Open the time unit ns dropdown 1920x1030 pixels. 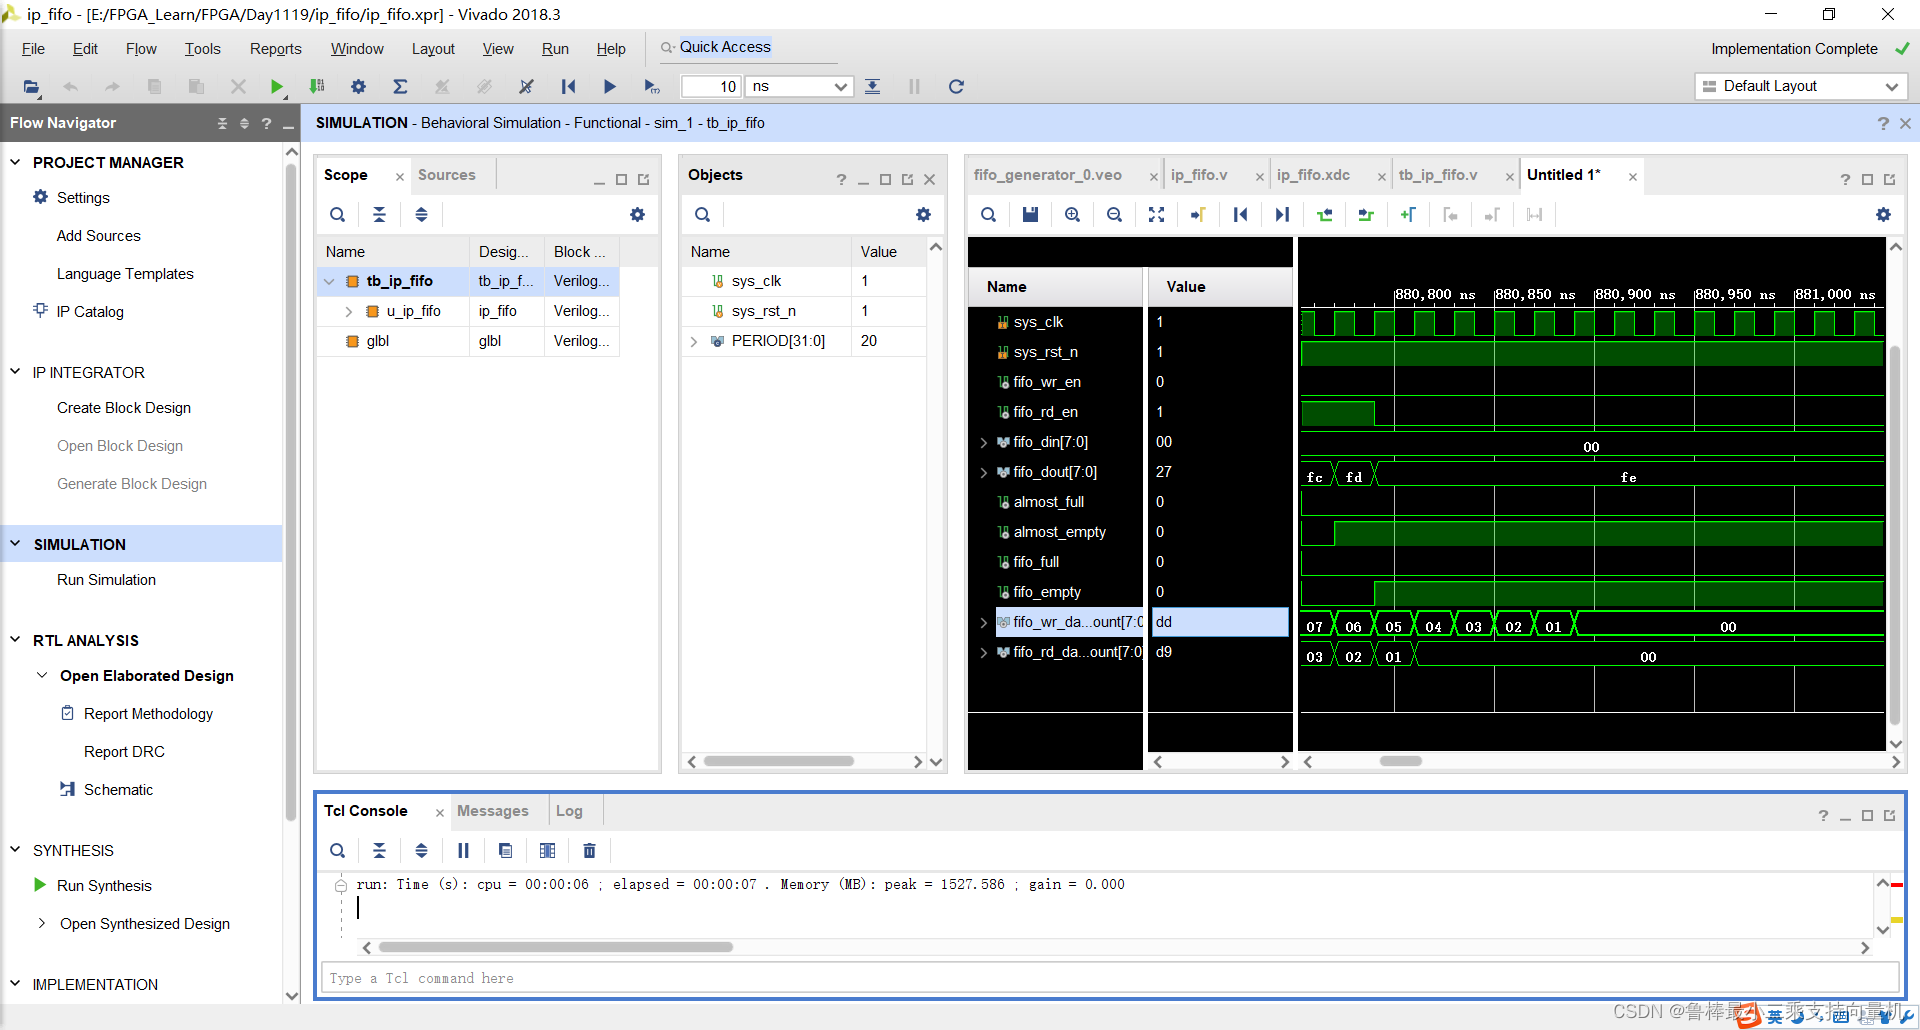[x=800, y=87]
